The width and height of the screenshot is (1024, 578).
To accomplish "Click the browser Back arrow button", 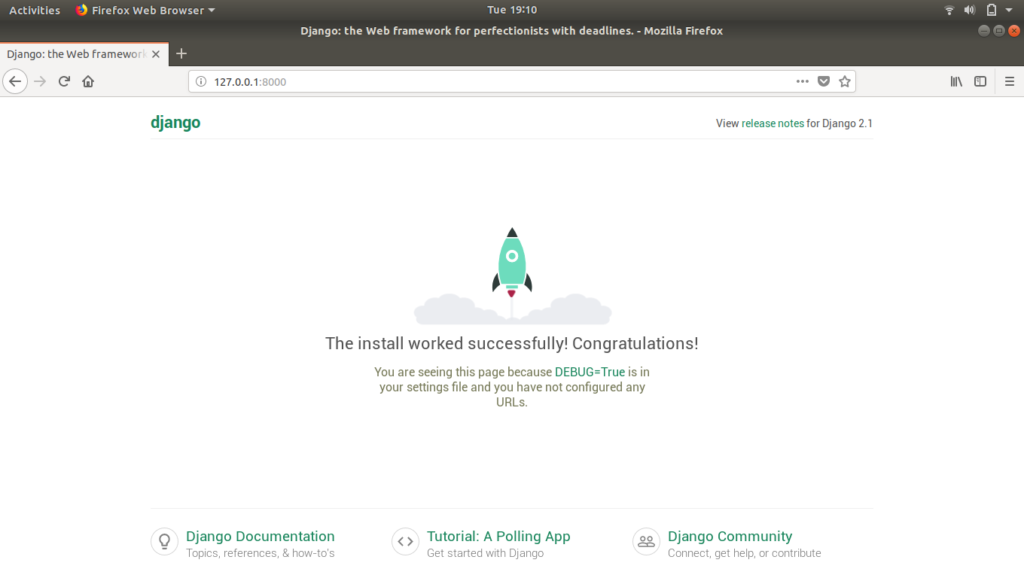I will click(15, 82).
